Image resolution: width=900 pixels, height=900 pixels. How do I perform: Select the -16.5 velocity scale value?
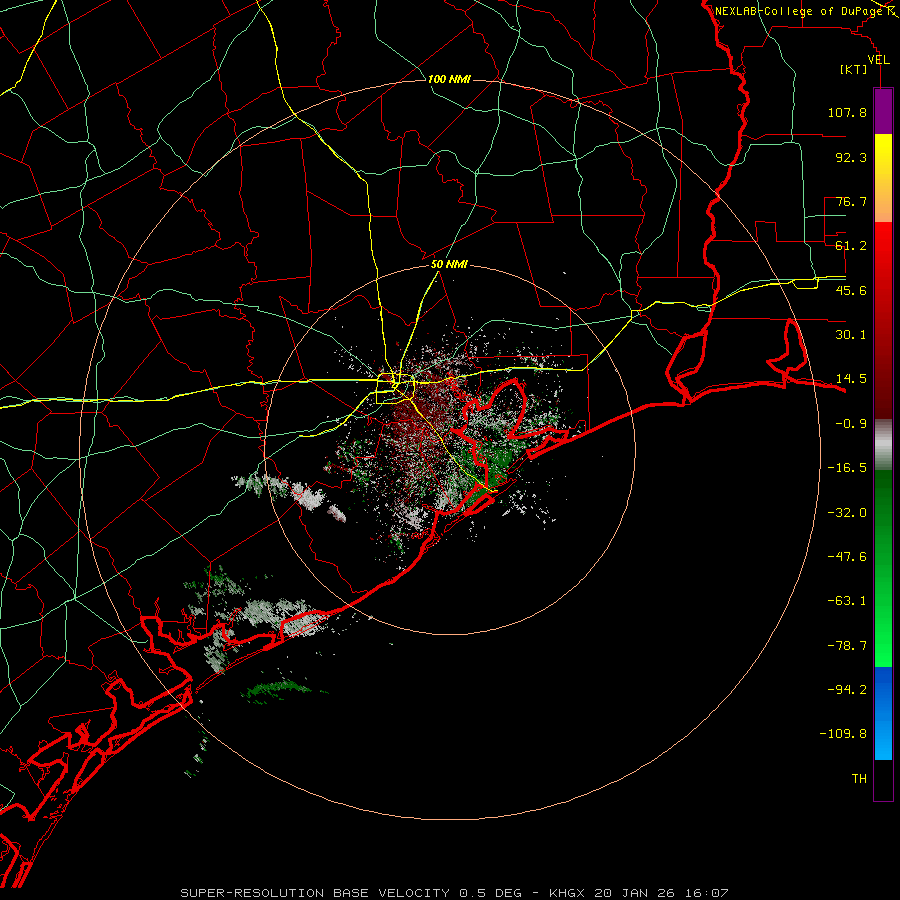point(847,468)
